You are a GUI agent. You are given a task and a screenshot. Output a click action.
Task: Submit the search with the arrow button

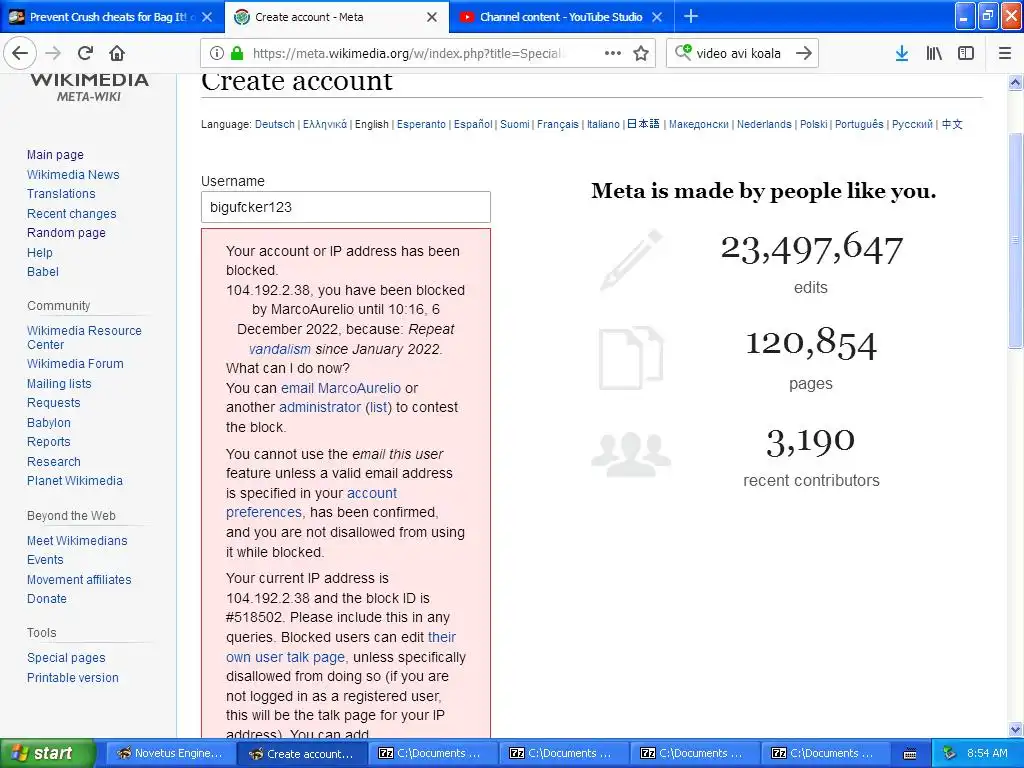pyautogui.click(x=804, y=54)
